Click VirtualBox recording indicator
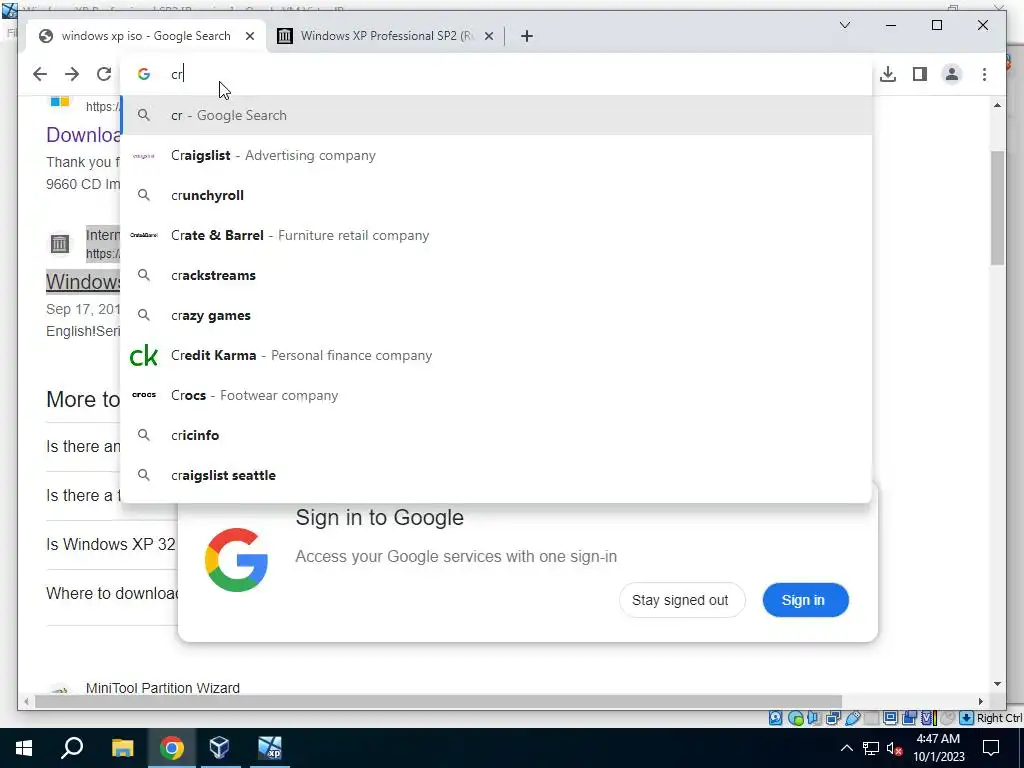 (x=909, y=718)
